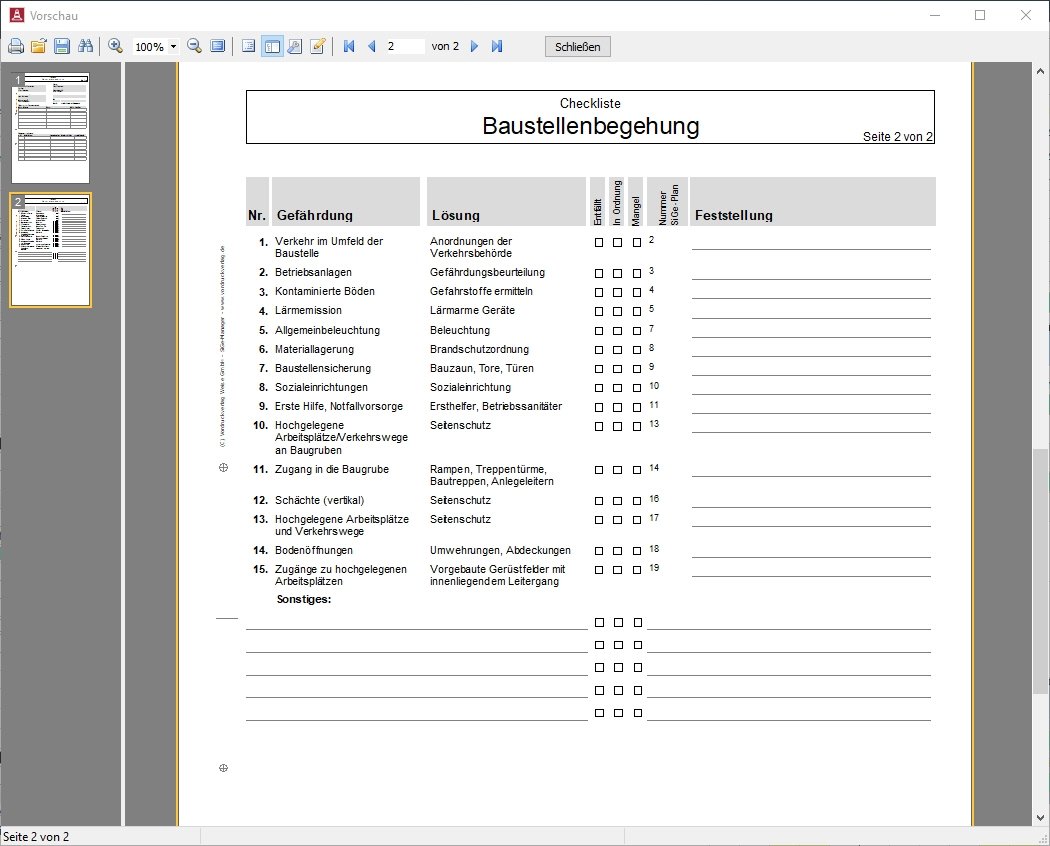Click scrollbar down arrow at bottom right
The height and width of the screenshot is (846, 1050).
(x=1040, y=817)
